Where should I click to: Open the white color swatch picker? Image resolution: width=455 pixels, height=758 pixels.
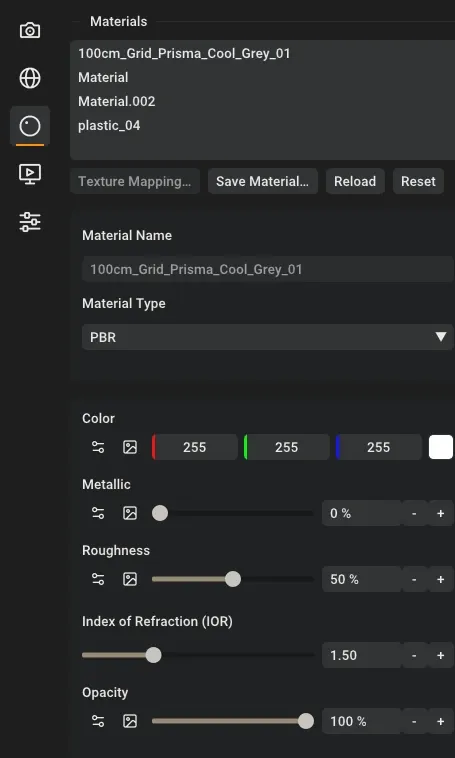point(441,447)
